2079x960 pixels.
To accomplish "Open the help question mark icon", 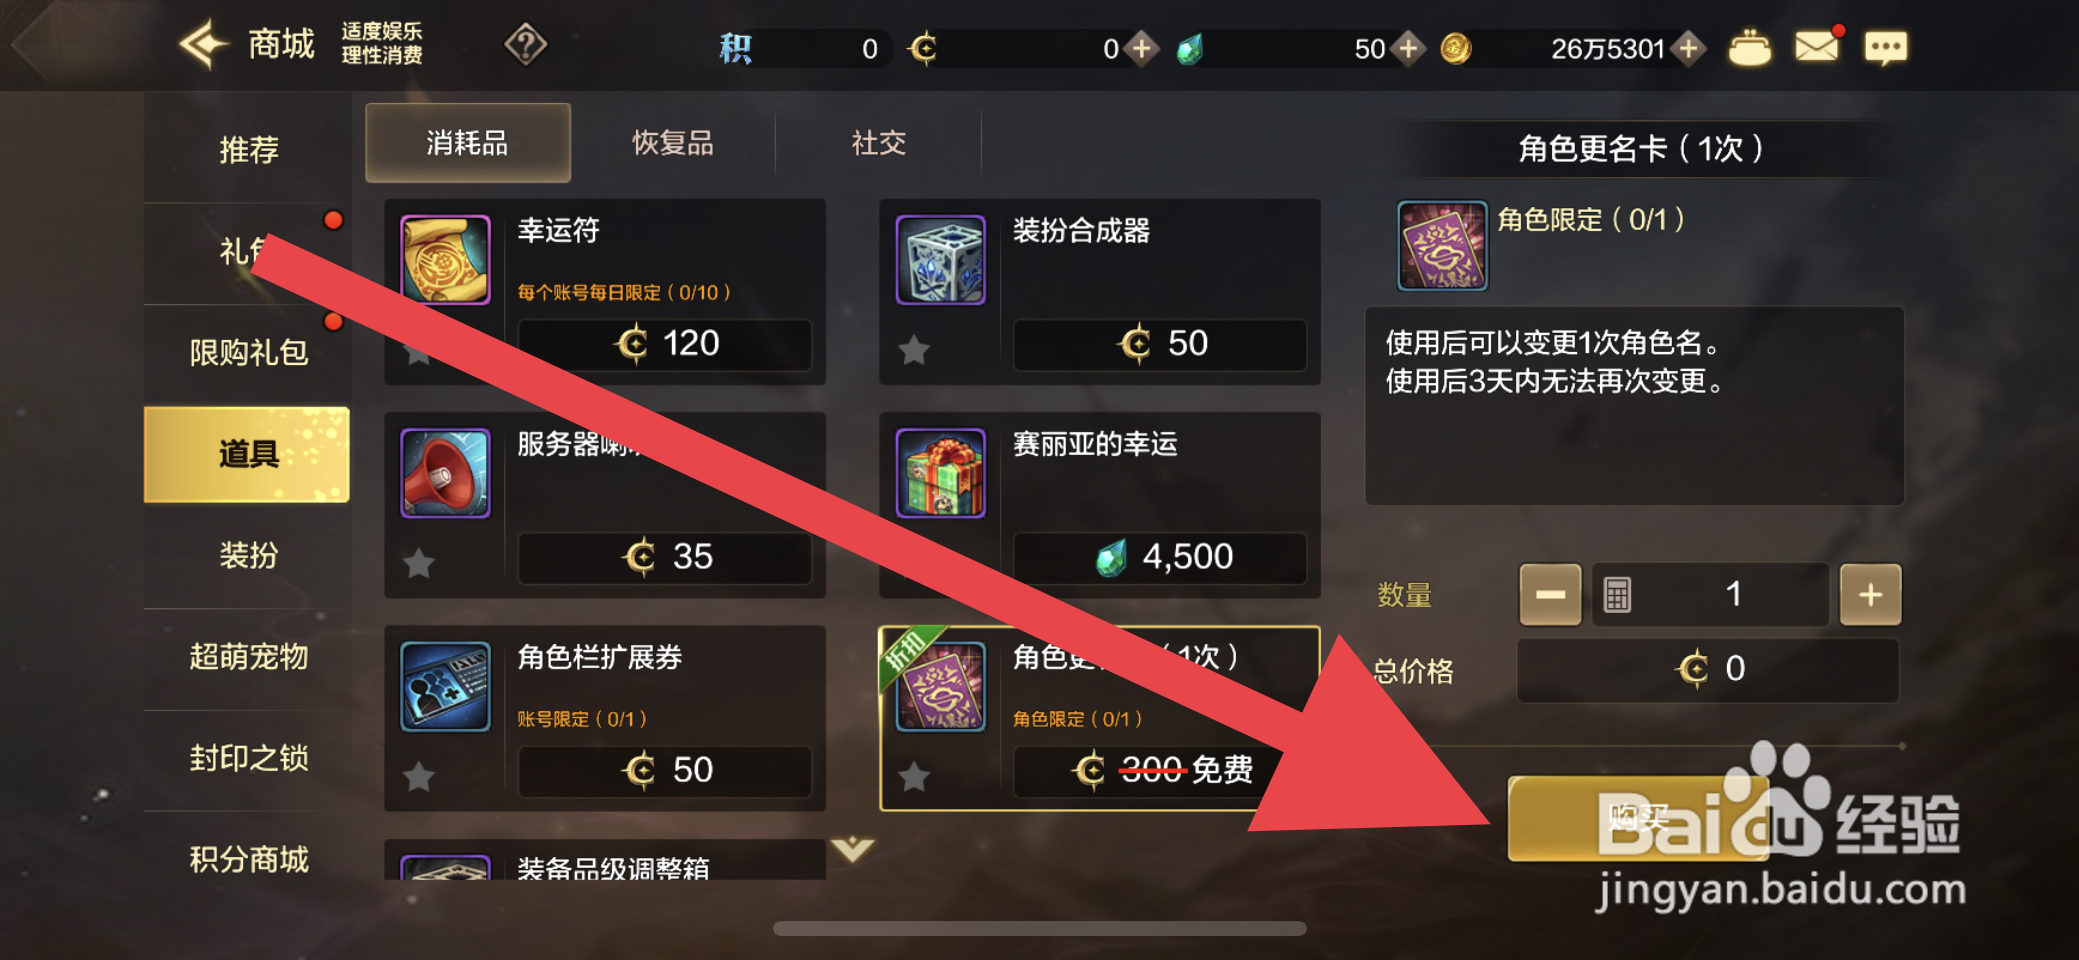I will pyautogui.click(x=525, y=45).
